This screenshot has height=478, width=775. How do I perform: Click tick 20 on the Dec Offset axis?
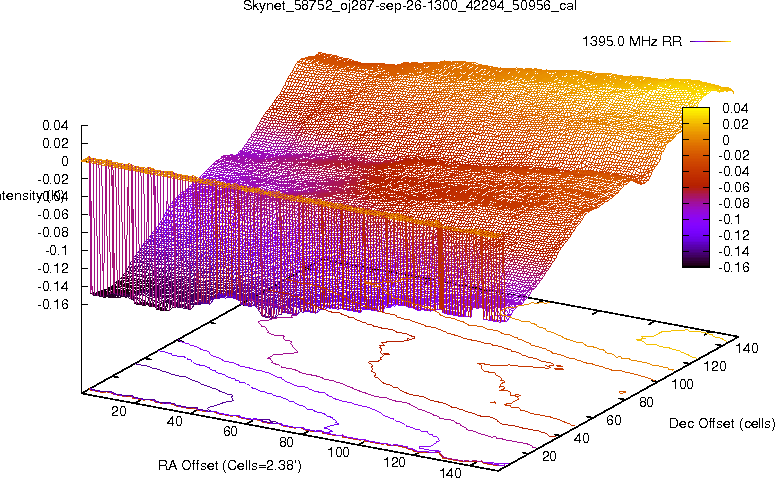[549, 456]
